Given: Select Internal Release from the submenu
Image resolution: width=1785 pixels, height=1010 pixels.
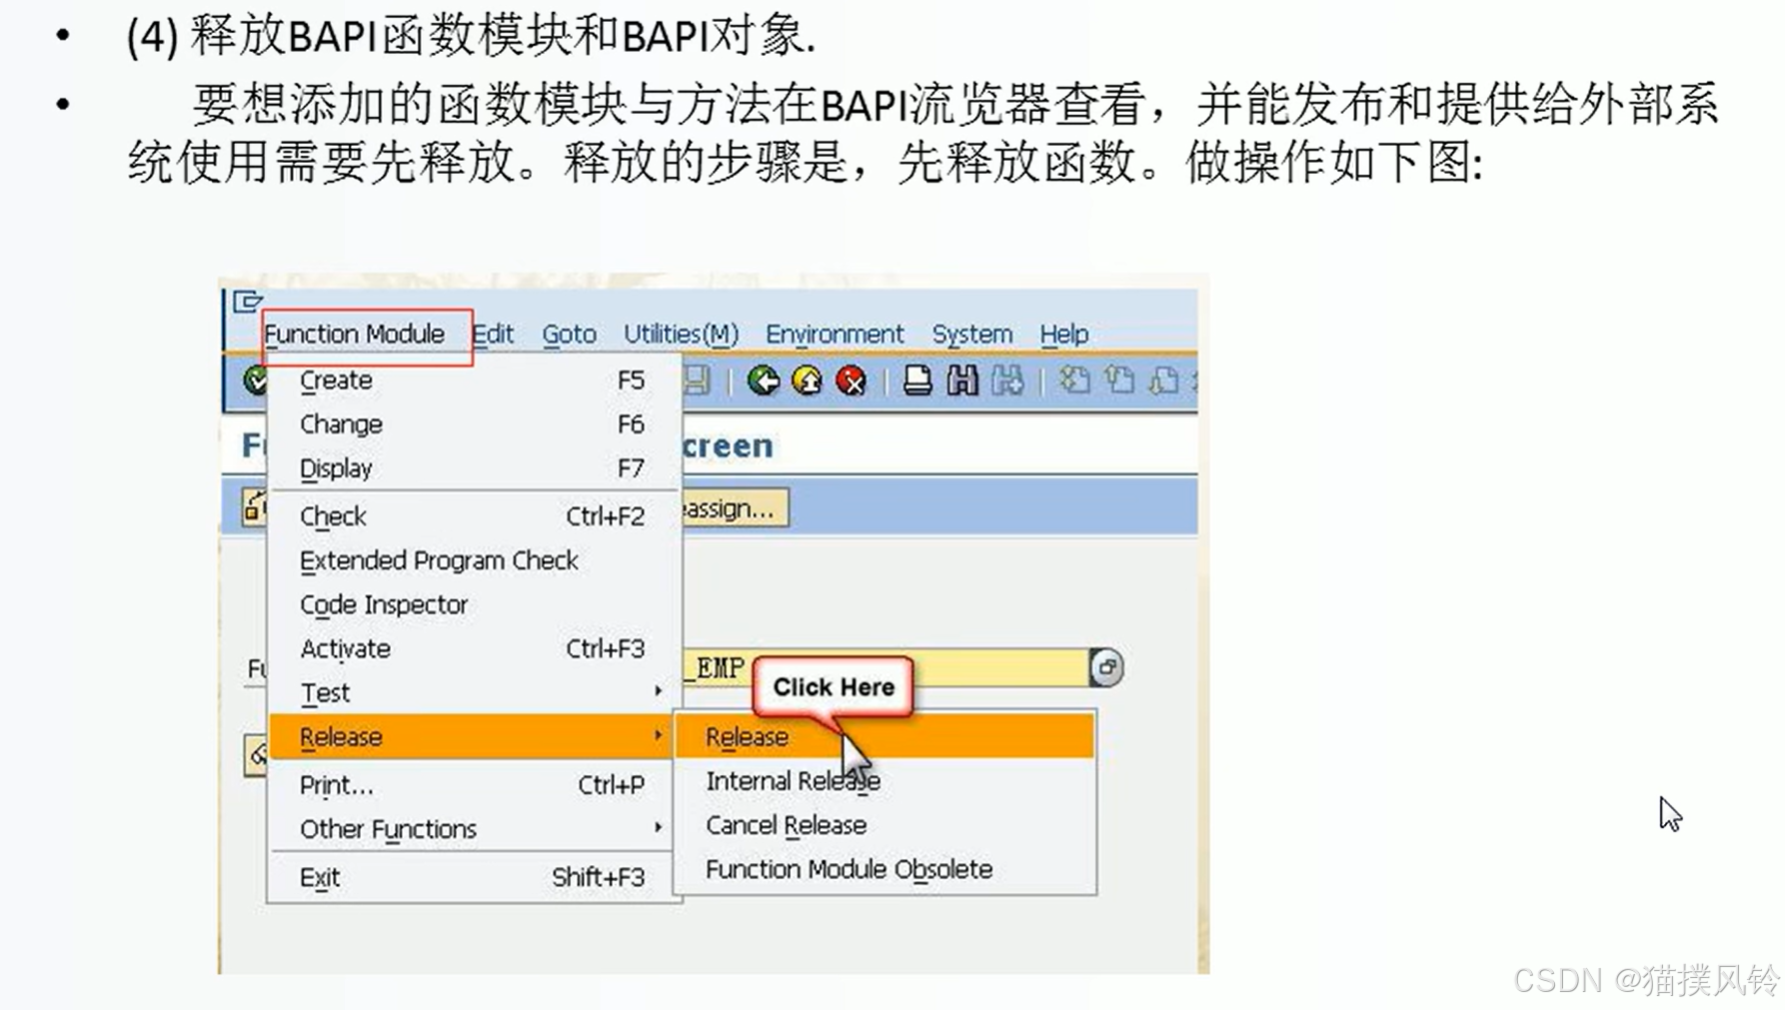Looking at the screenshot, I should (792, 781).
